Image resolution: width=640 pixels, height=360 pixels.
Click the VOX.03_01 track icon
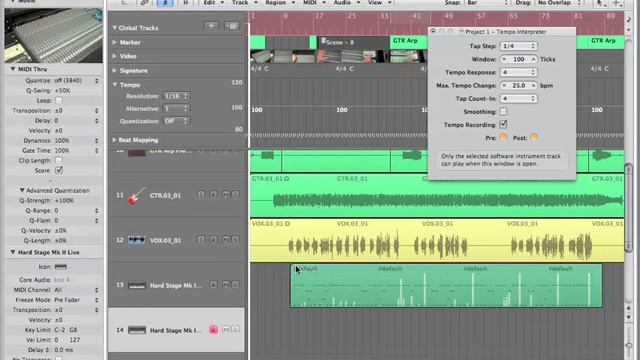[x=136, y=240]
